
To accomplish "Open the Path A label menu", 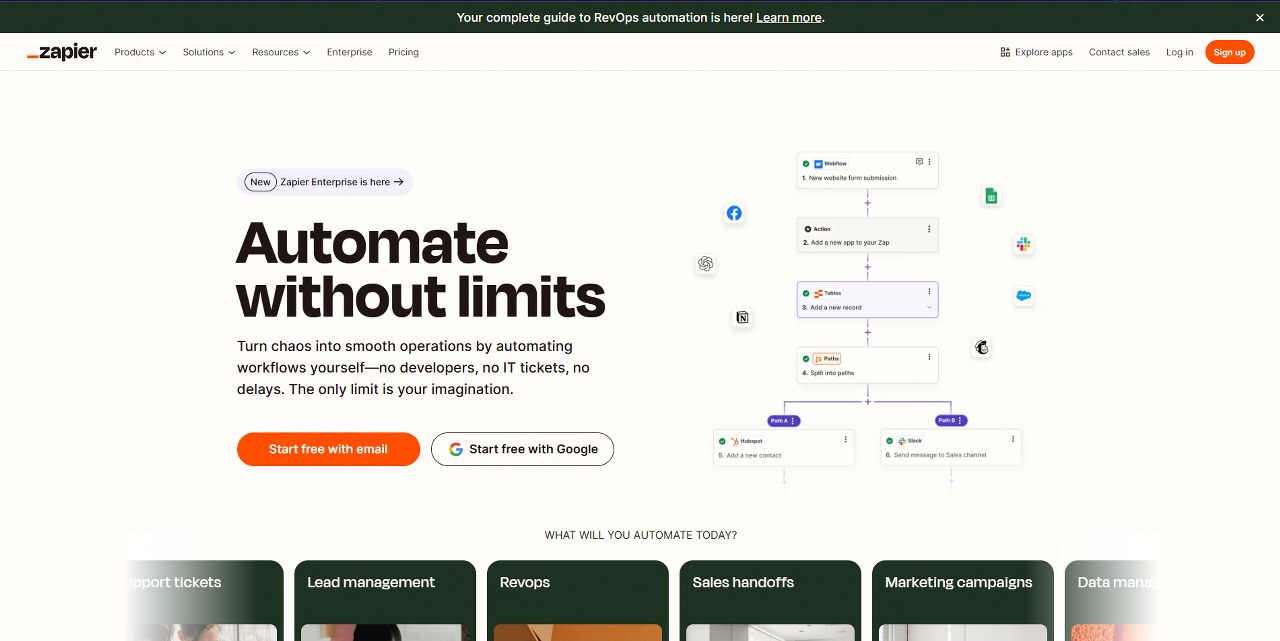I will click(x=783, y=421).
